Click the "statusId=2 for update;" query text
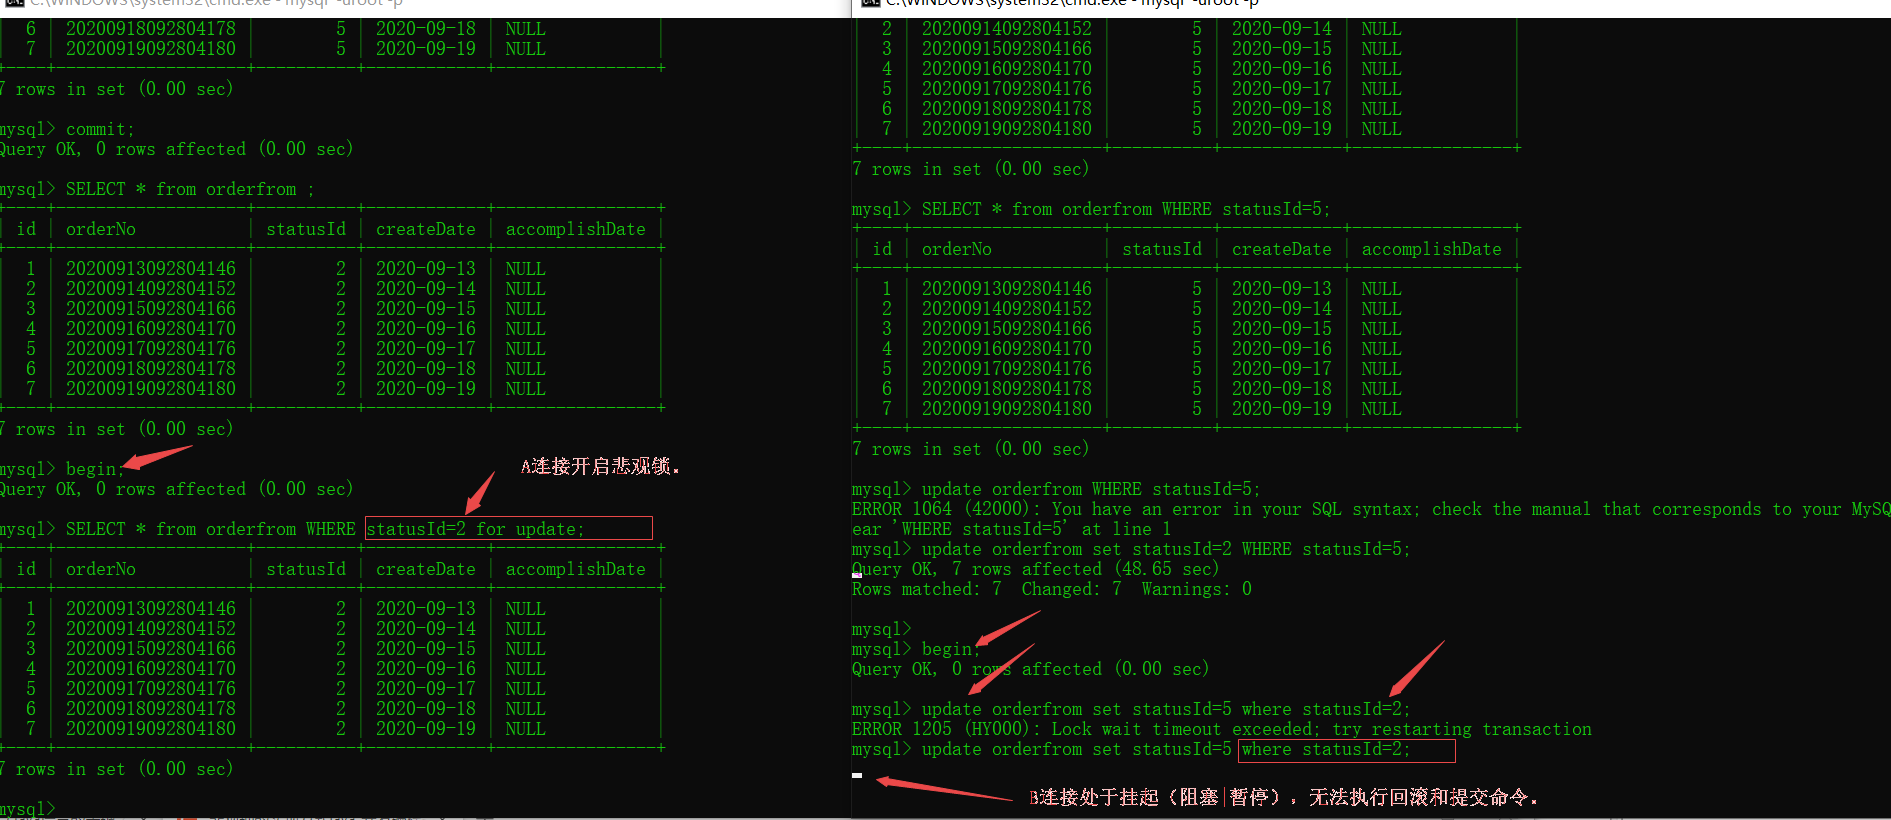The image size is (1891, 820). click(475, 529)
